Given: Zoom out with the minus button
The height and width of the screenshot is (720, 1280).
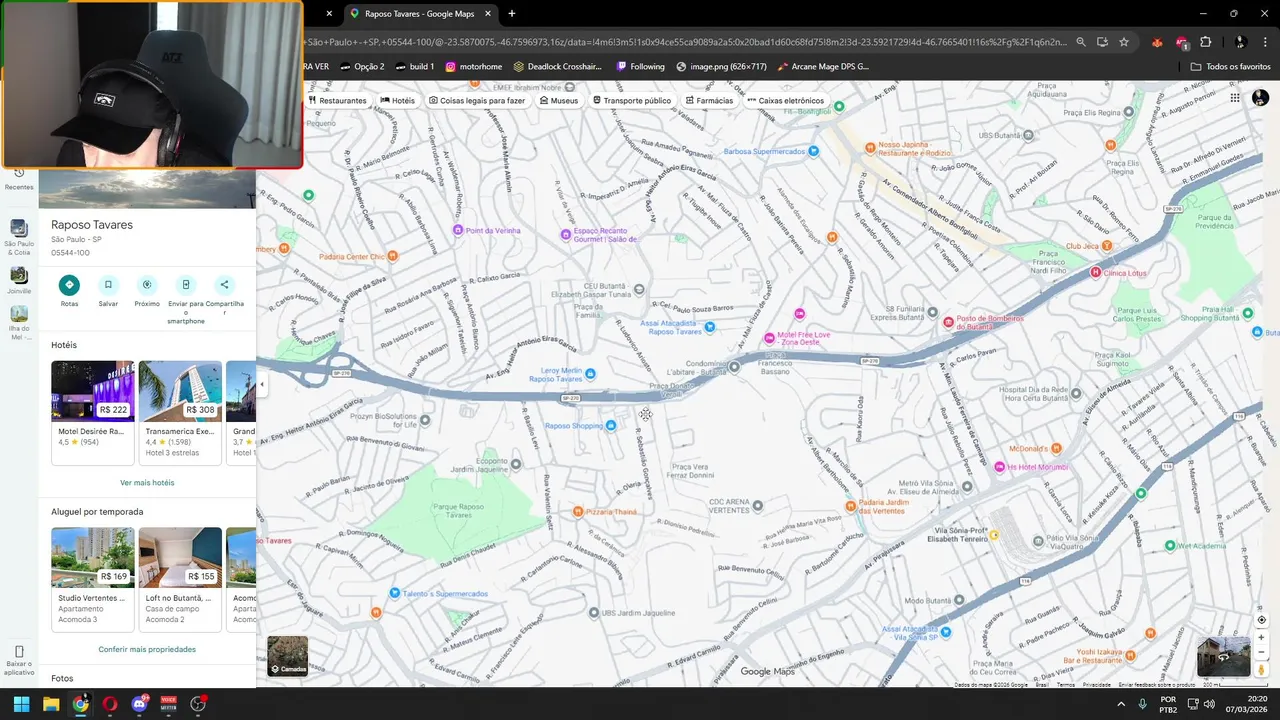Looking at the screenshot, I should click(x=1261, y=652).
